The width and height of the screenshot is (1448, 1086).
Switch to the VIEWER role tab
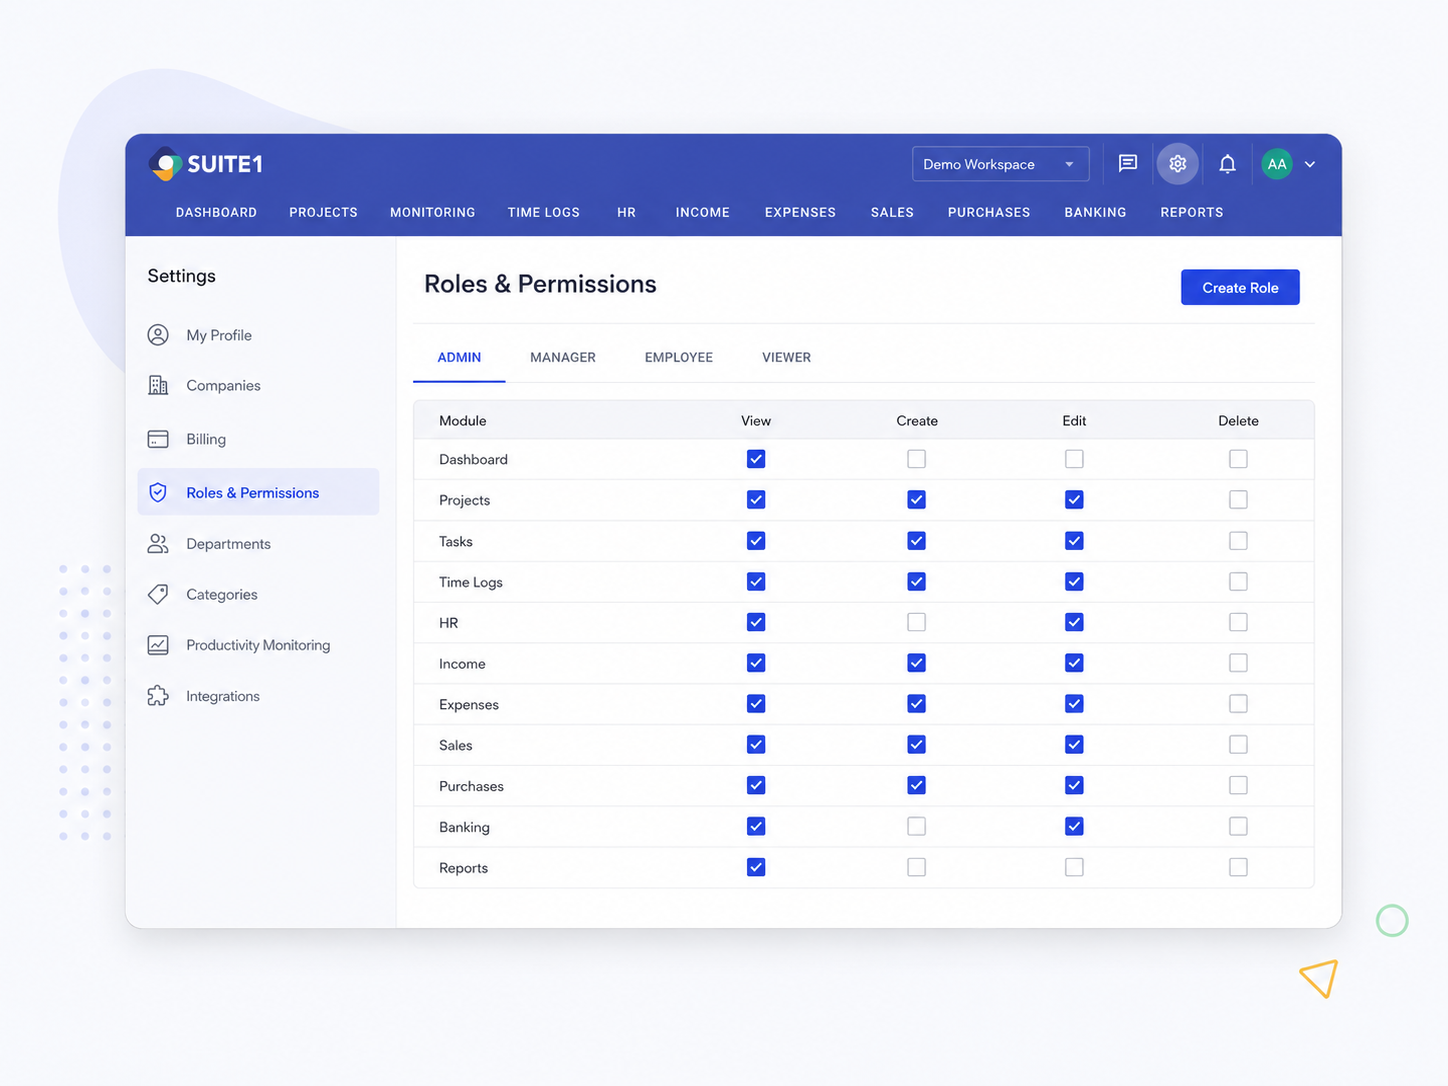786,357
